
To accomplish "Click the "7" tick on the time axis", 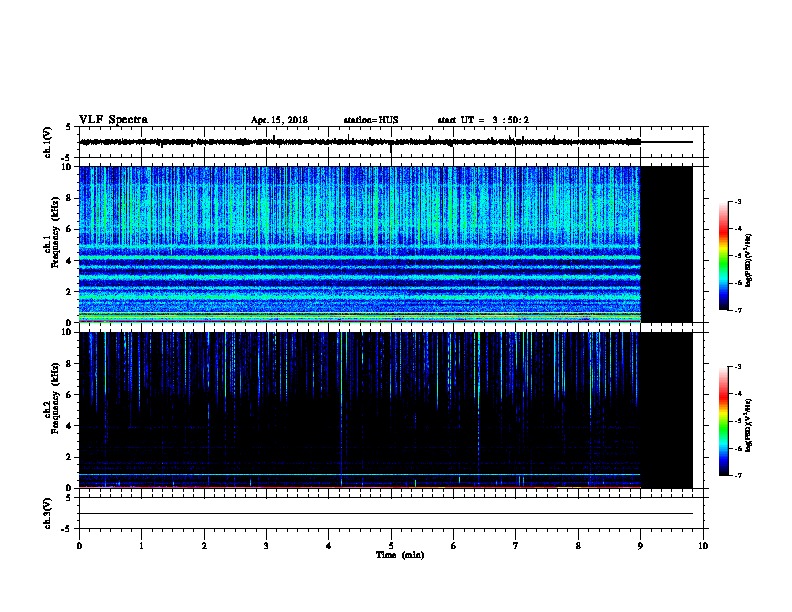I will click(x=516, y=546).
